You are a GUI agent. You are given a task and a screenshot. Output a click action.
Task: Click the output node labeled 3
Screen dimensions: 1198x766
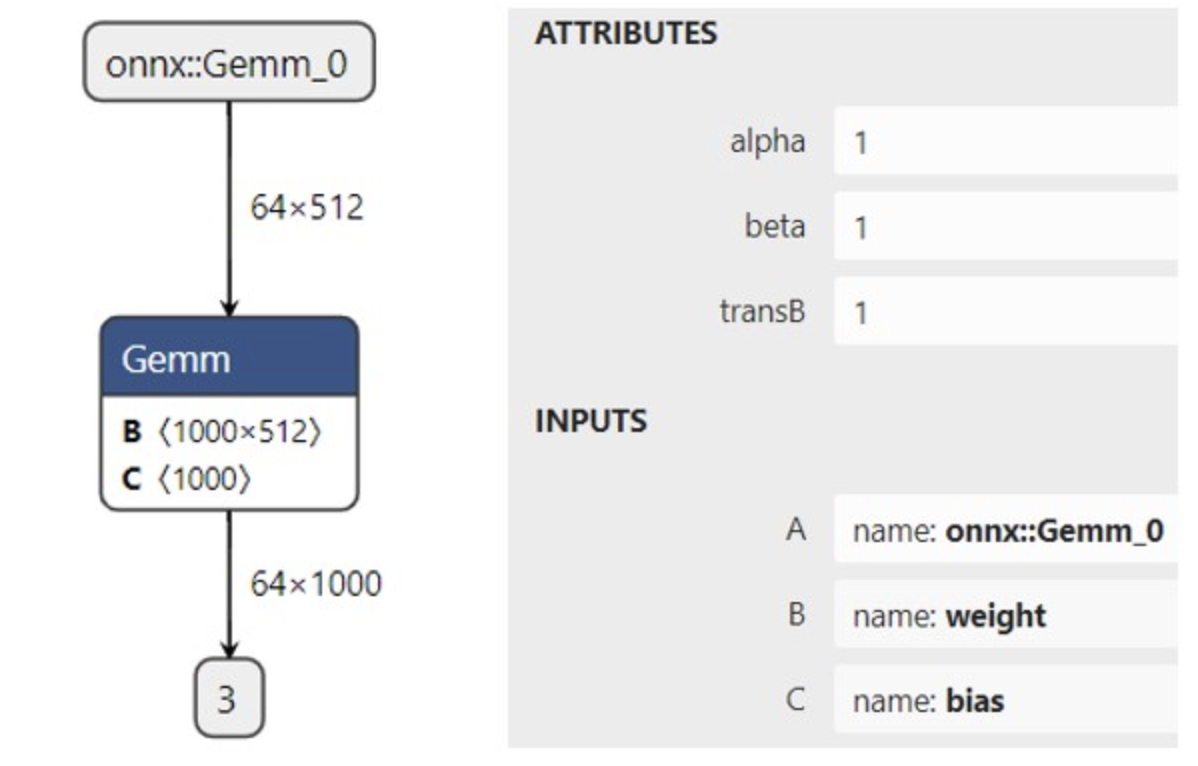228,699
